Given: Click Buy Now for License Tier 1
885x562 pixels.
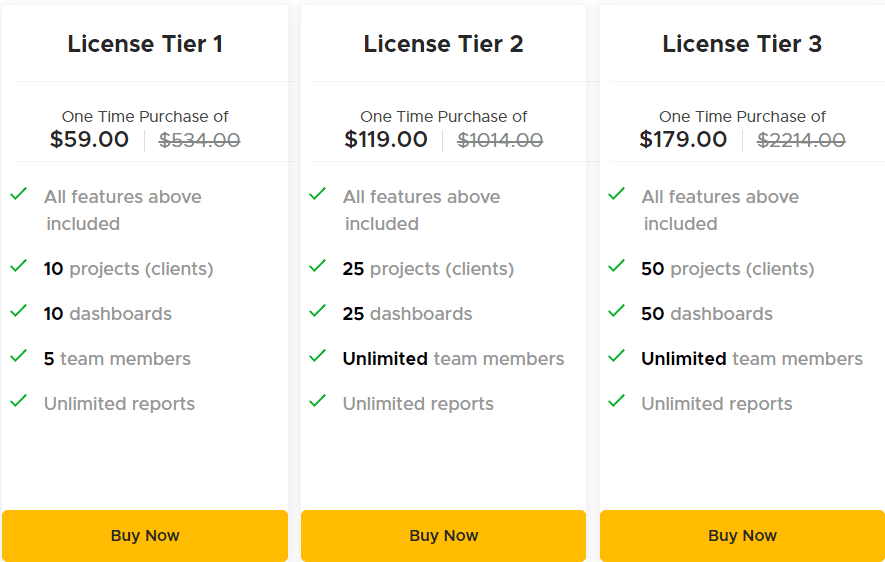Looking at the screenshot, I should tap(145, 535).
